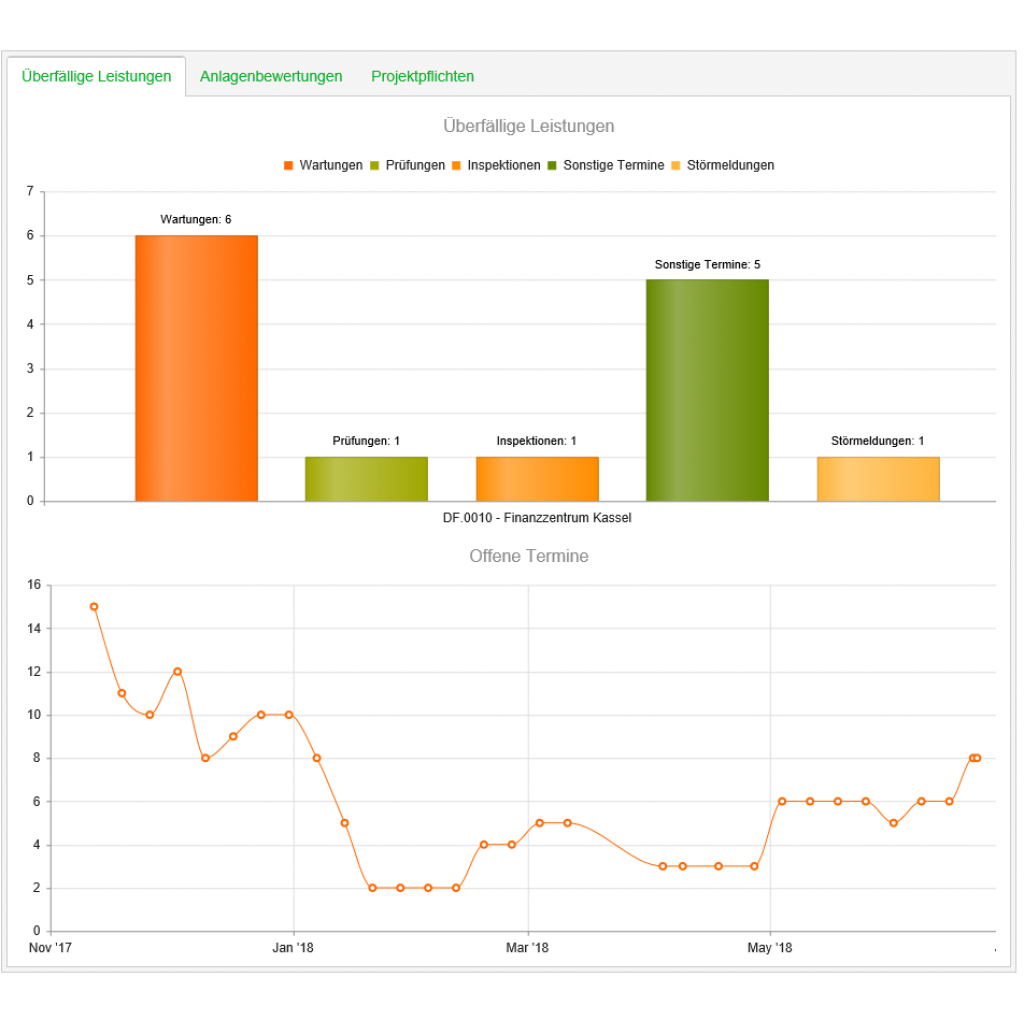Viewport: 1024px width, 1024px height.
Task: Click the Wartungen bar with value 6
Action: point(196,368)
